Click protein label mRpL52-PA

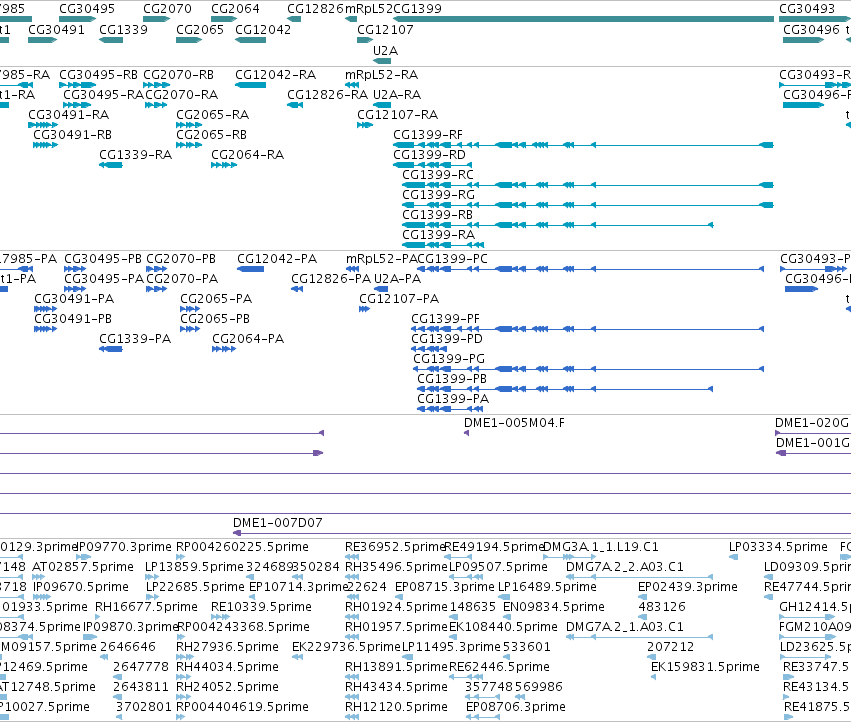tap(382, 258)
